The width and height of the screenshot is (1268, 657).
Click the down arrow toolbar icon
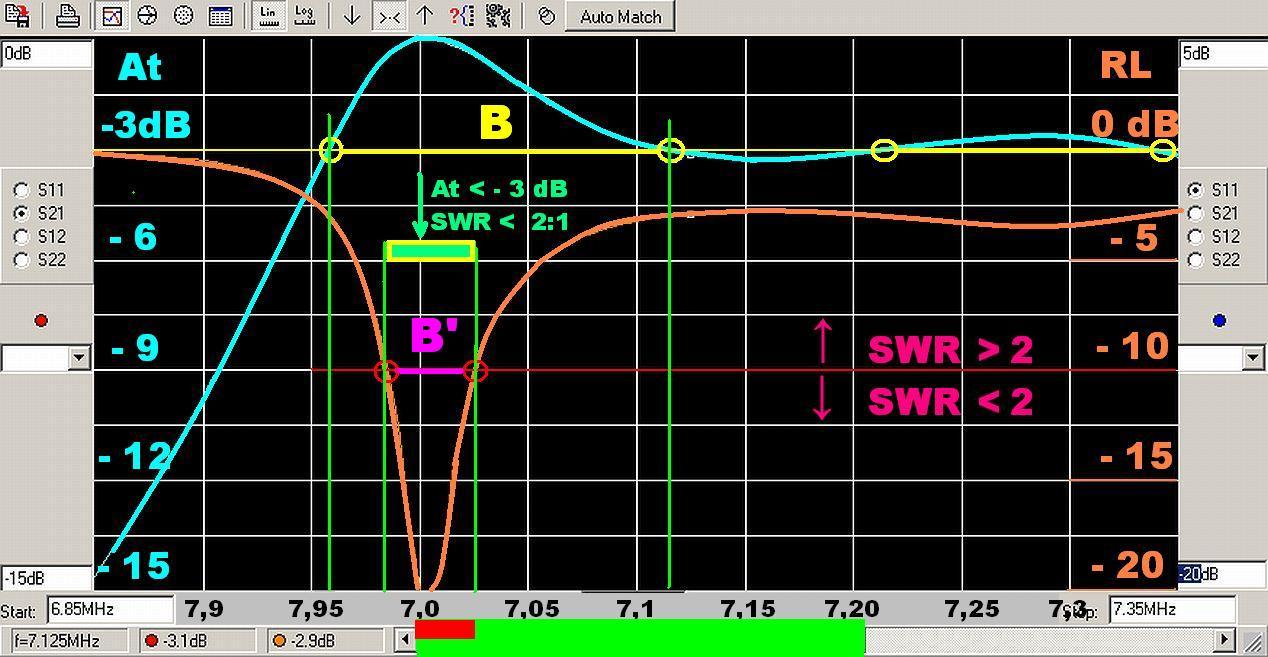click(351, 16)
